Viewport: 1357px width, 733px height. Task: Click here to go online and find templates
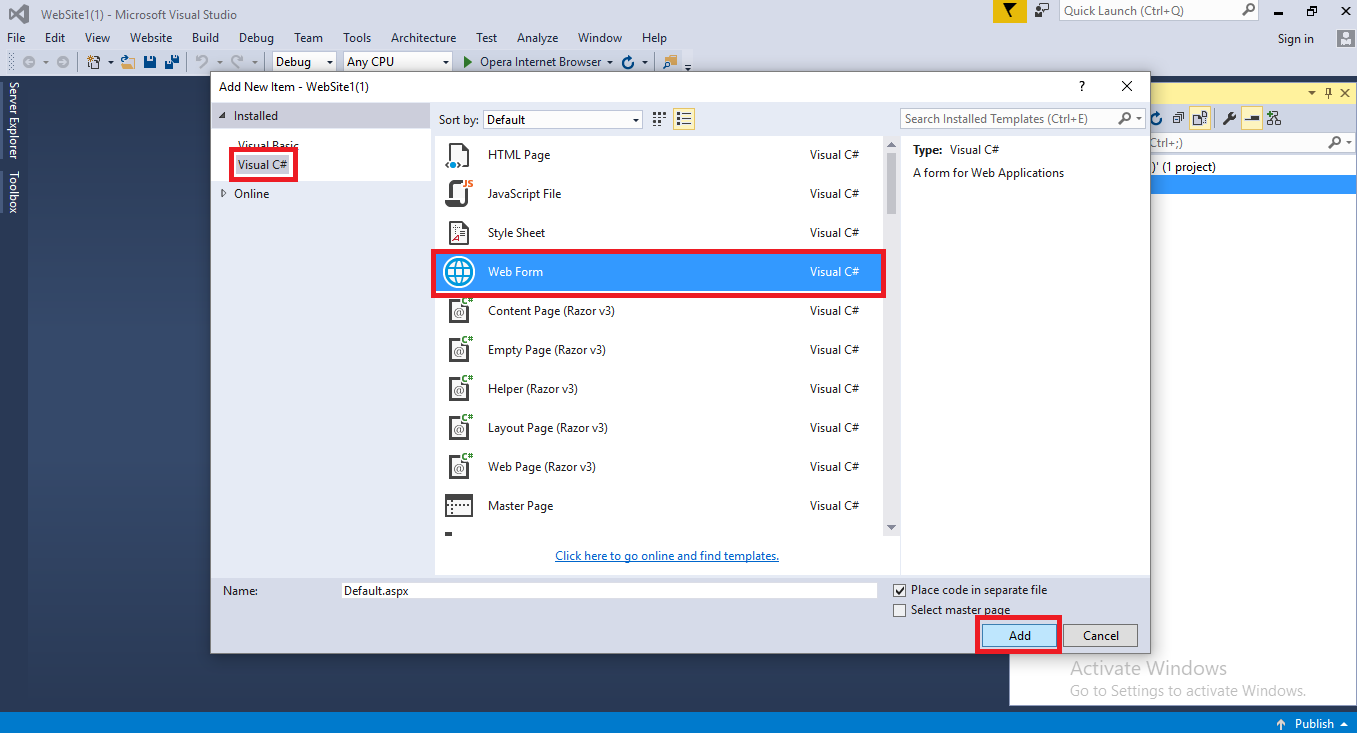pos(666,555)
